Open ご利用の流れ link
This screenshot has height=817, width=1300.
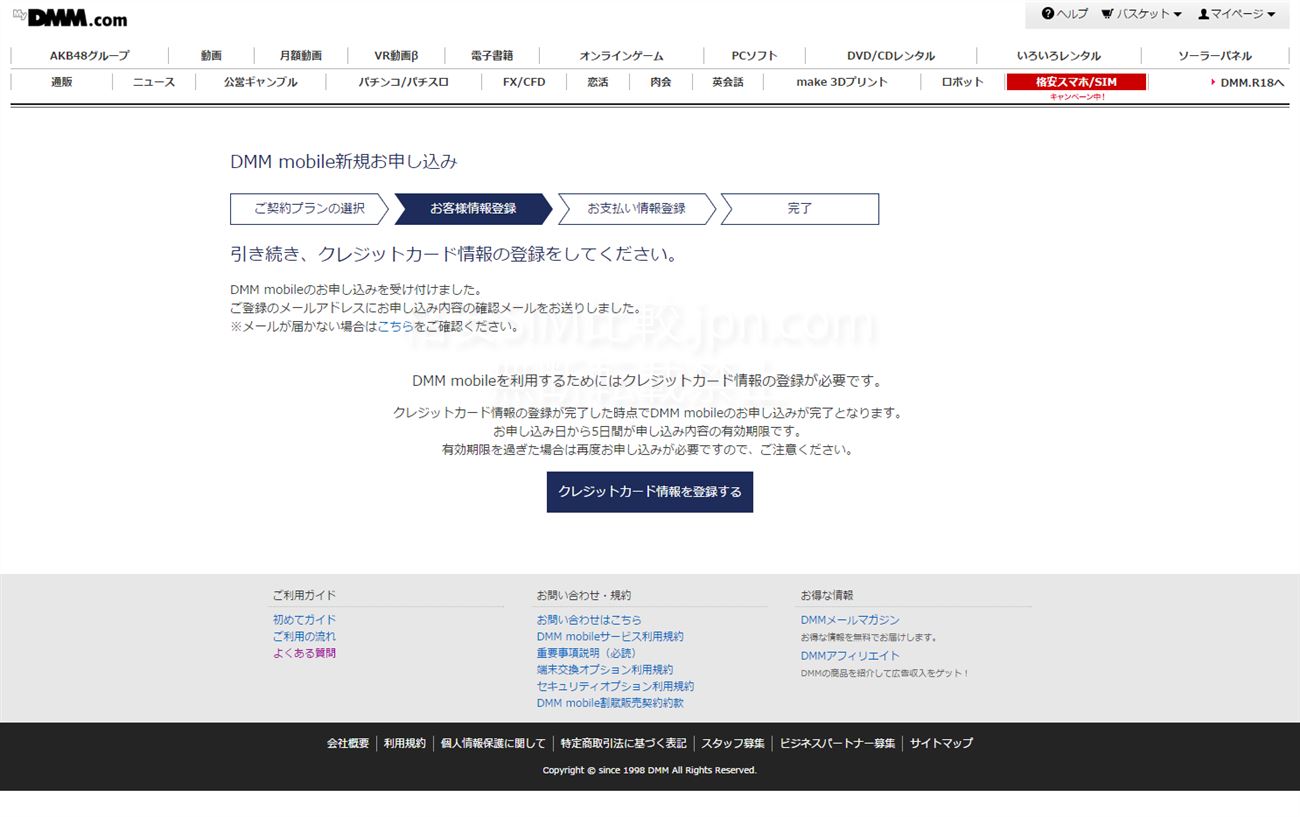pyautogui.click(x=304, y=637)
